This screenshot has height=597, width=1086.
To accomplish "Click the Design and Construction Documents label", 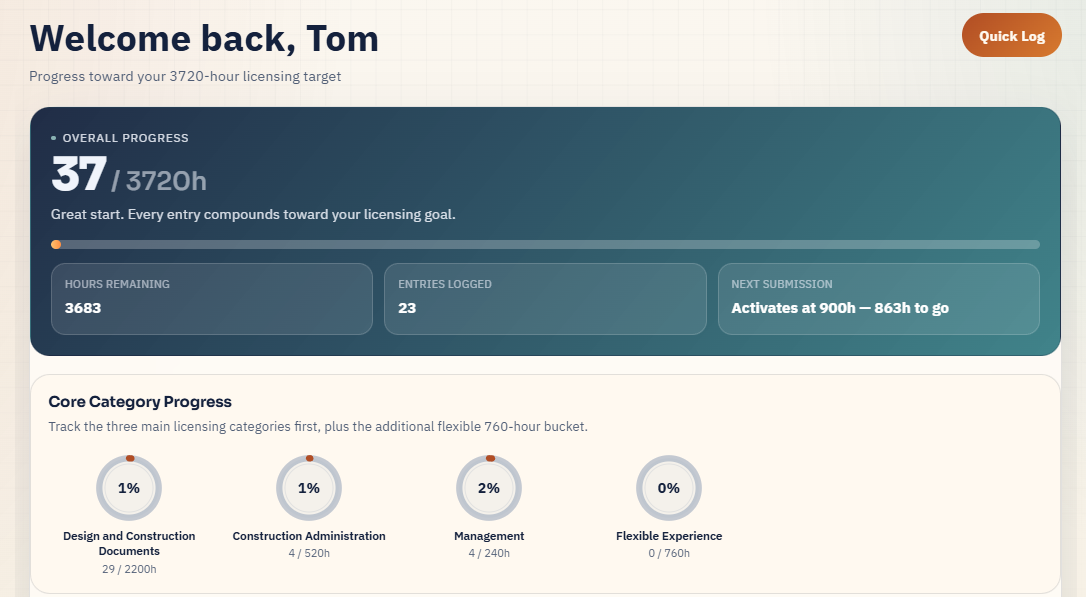I will tap(129, 544).
